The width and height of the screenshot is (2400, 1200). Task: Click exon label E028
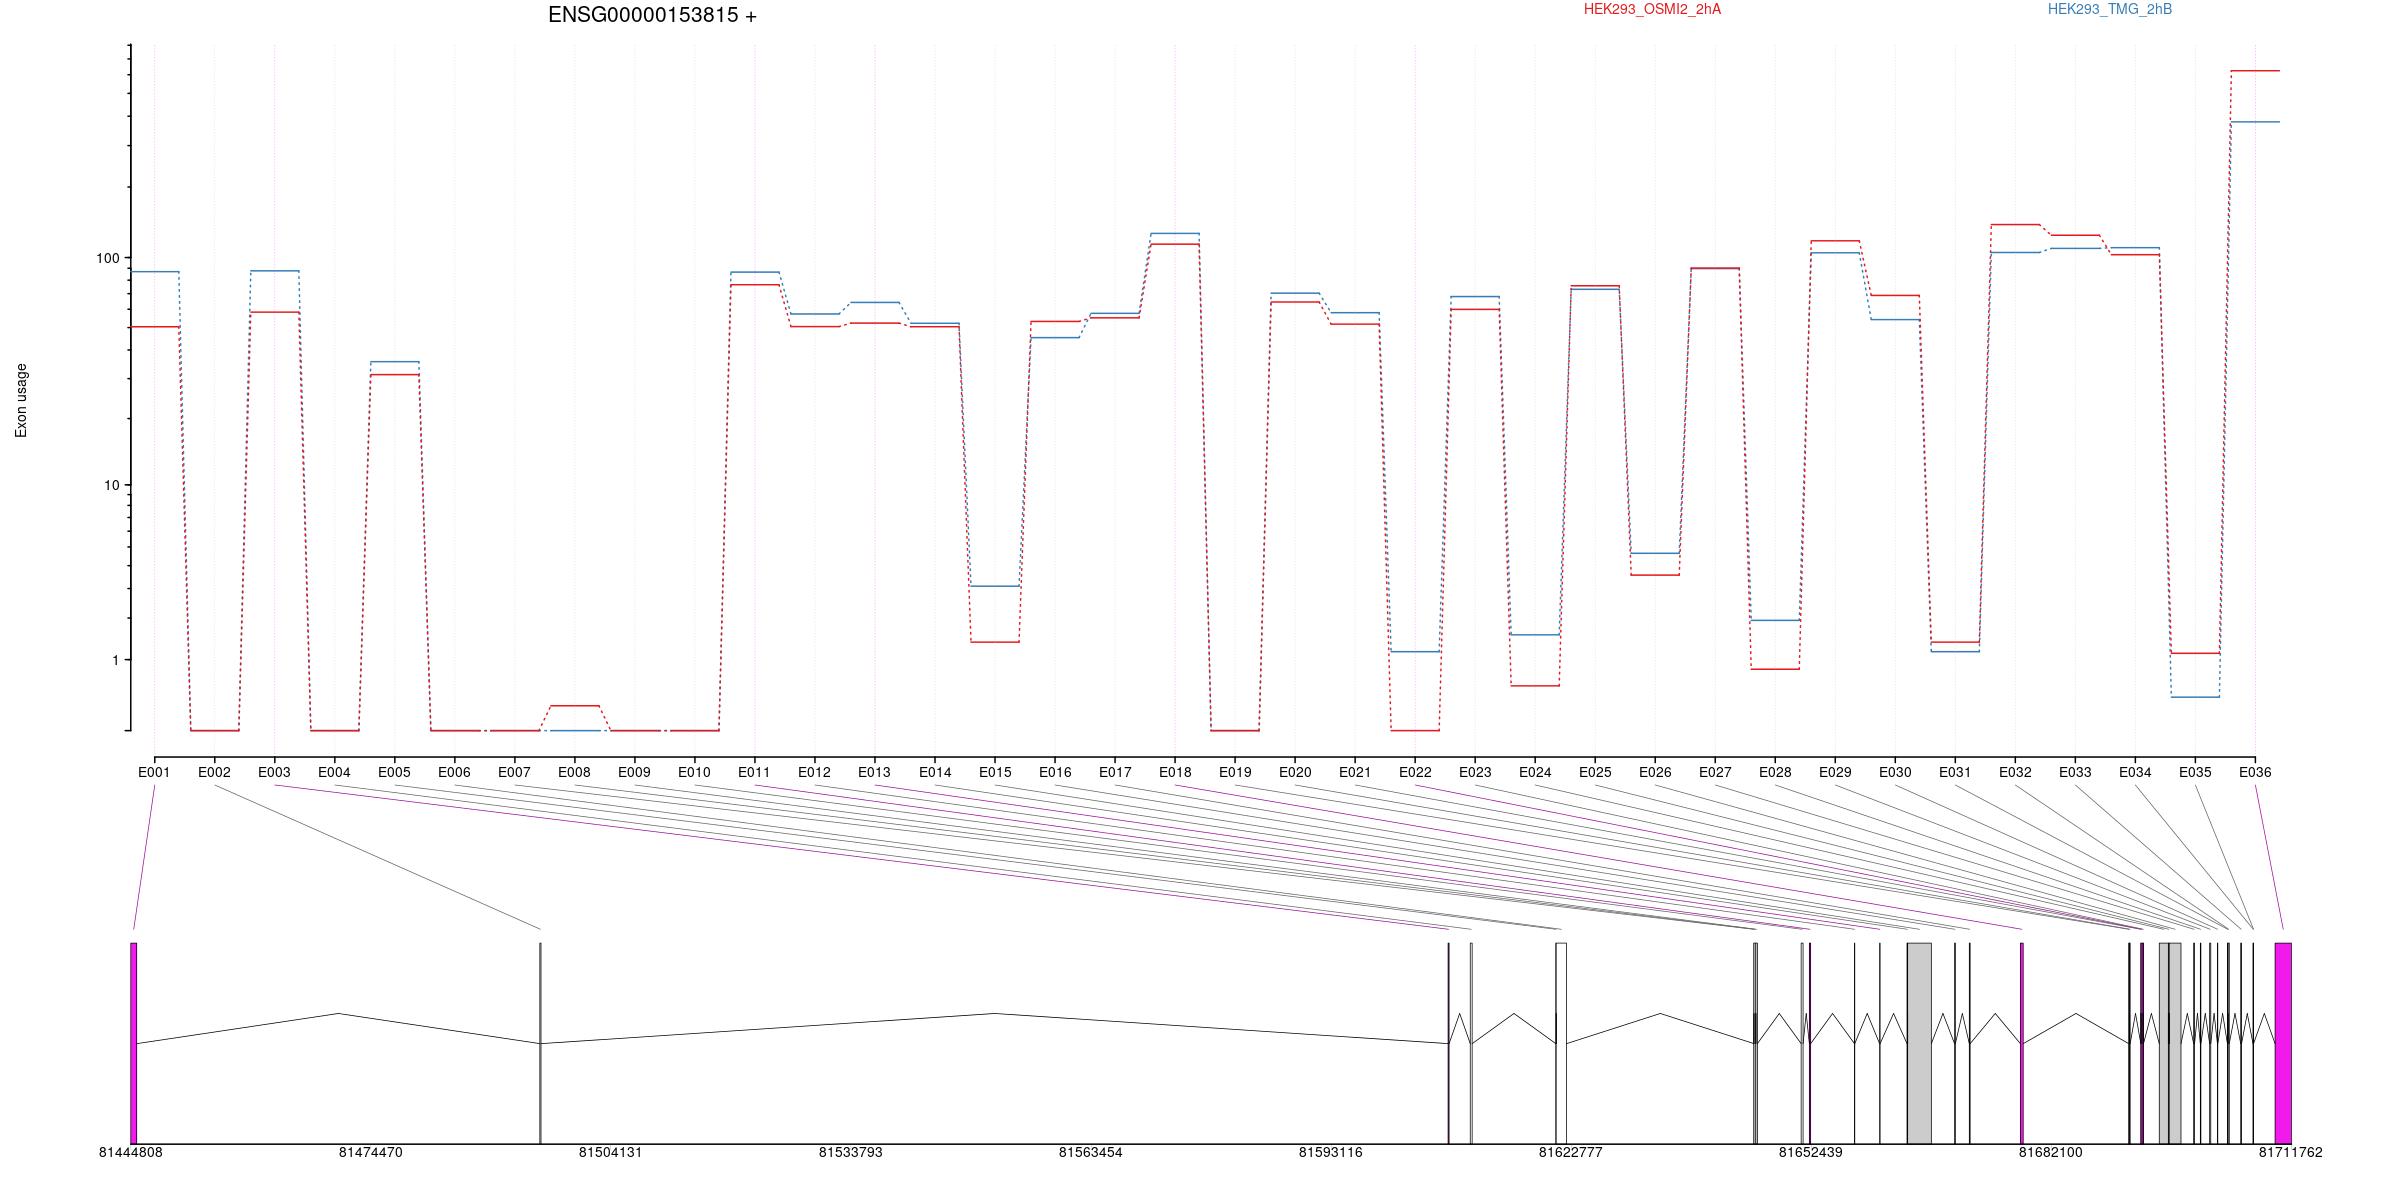tap(1775, 772)
